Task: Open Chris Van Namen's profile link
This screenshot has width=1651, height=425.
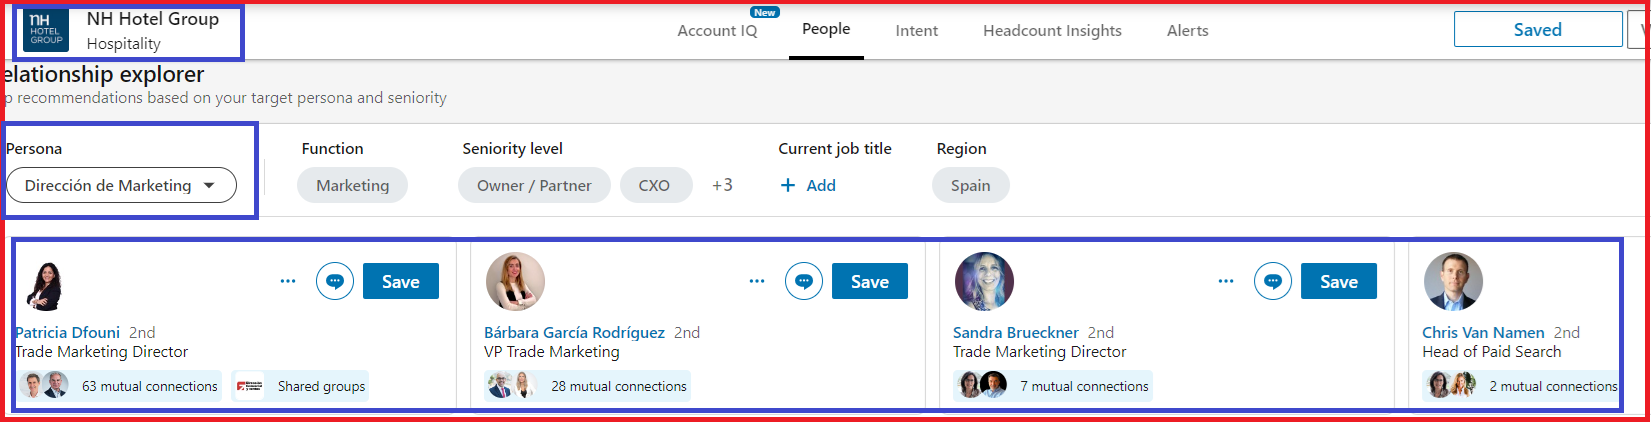Action: (1483, 332)
